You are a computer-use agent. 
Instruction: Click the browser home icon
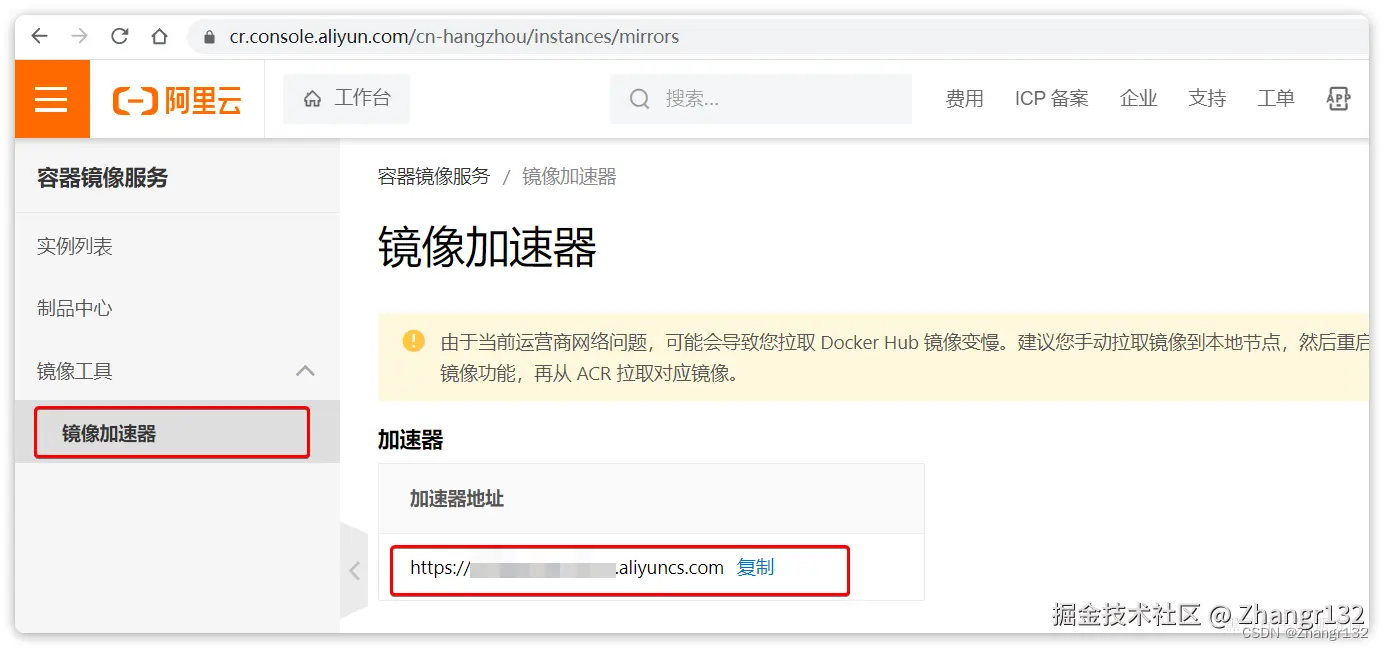tap(159, 36)
